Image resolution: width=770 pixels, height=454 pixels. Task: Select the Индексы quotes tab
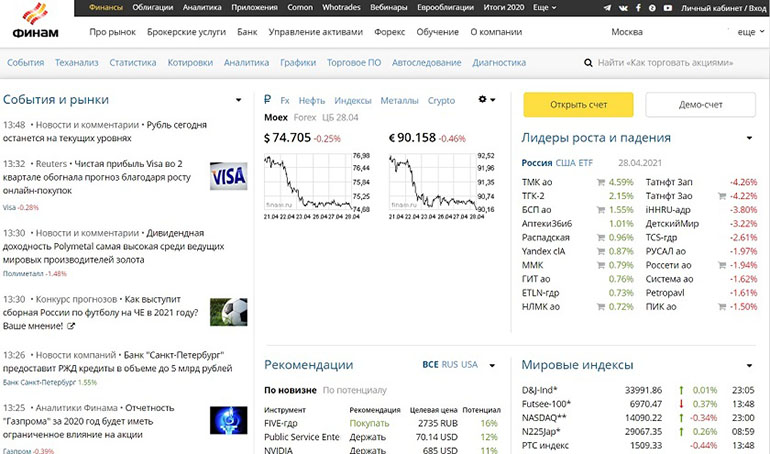point(353,101)
